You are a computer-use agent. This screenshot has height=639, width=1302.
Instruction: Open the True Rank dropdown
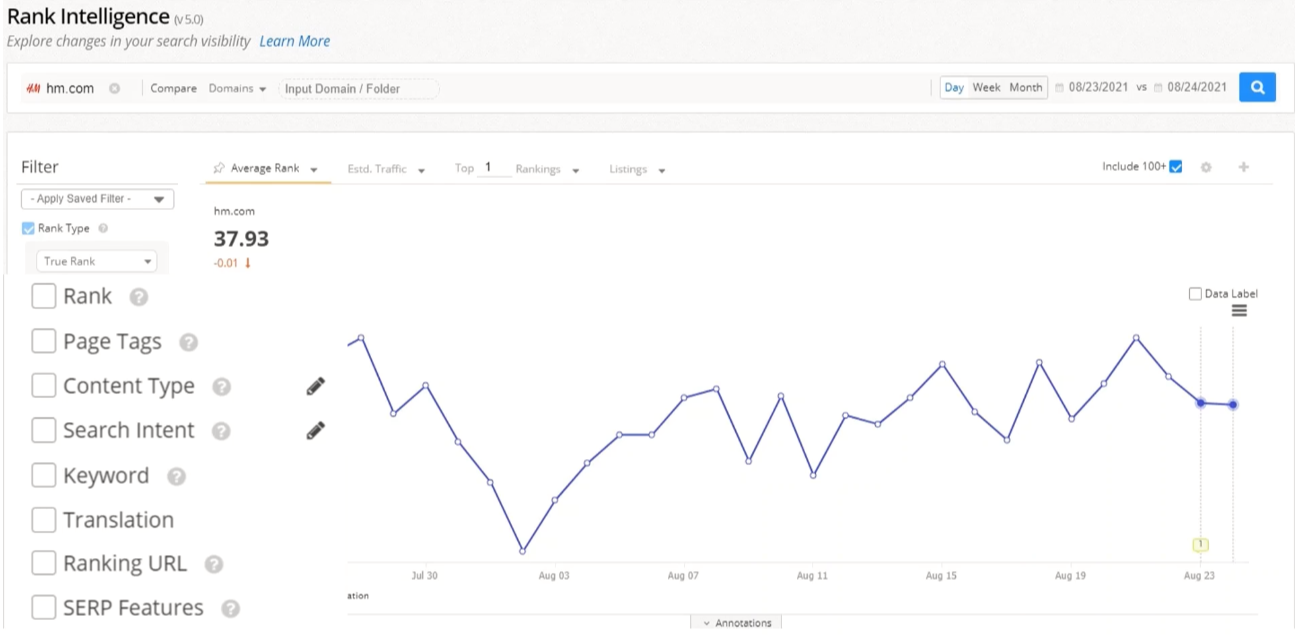coord(95,260)
